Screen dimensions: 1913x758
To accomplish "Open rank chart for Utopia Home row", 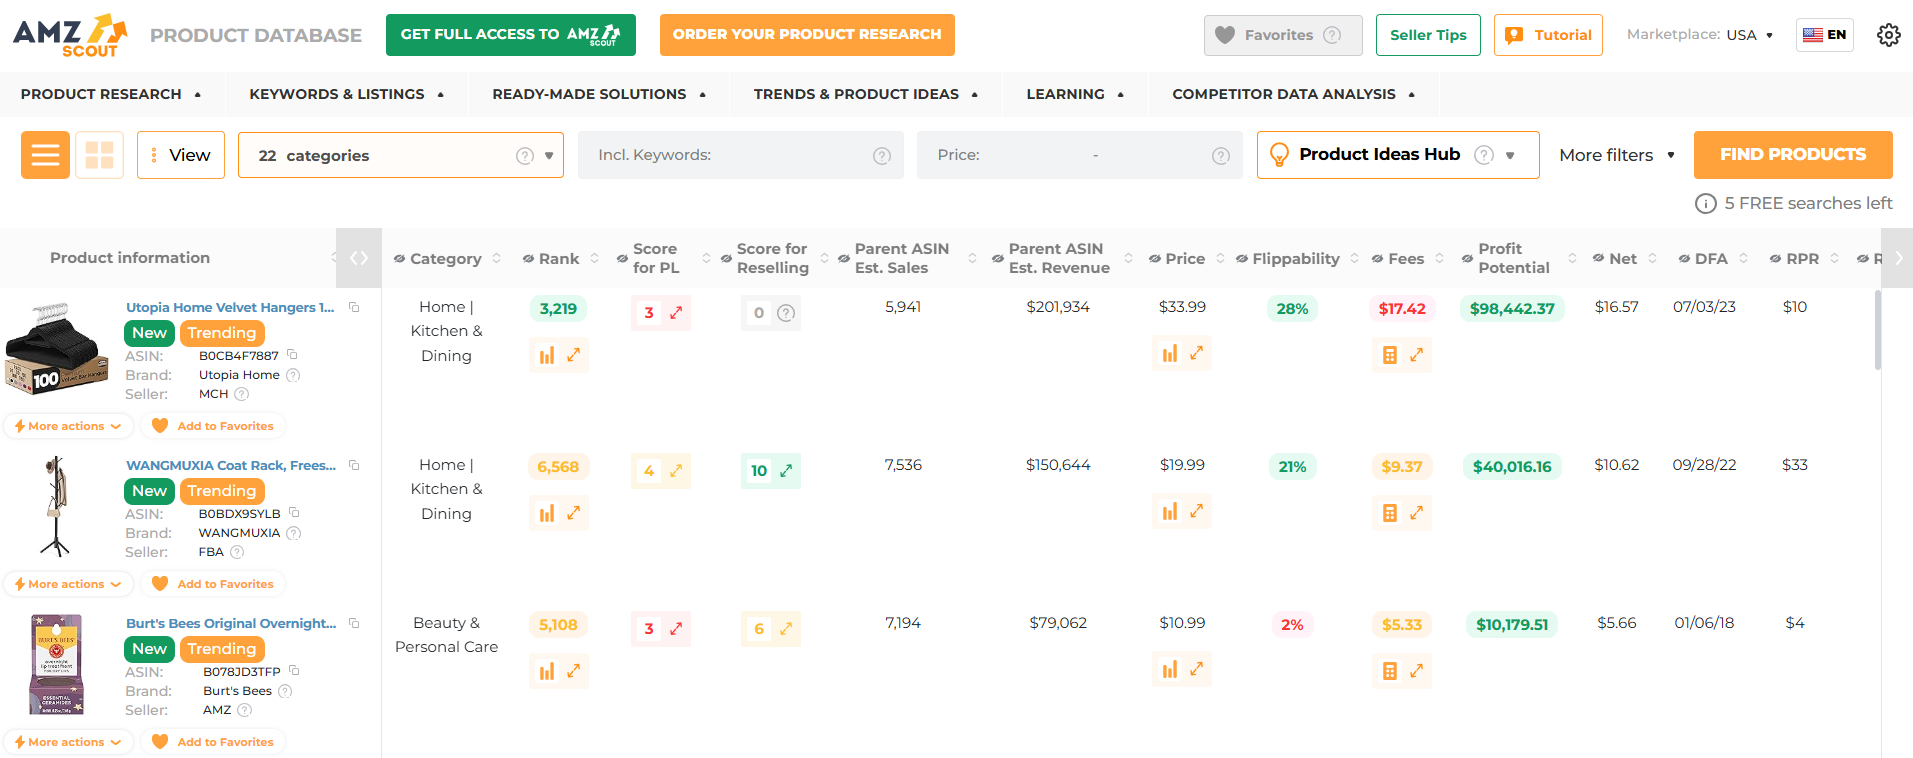I will coord(547,355).
